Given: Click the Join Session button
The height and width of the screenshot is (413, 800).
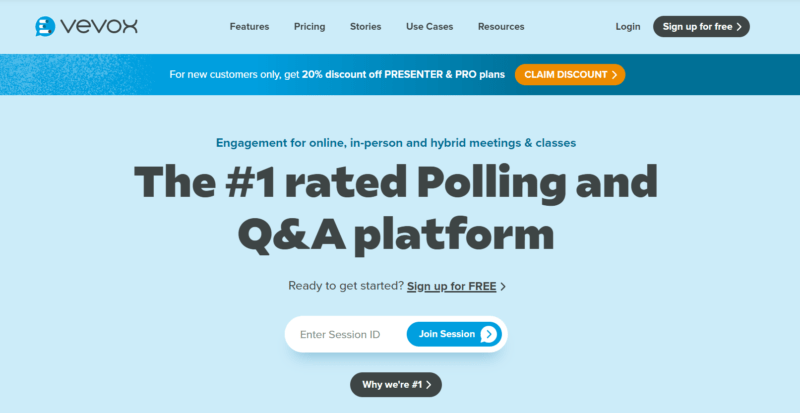Looking at the screenshot, I should point(454,334).
